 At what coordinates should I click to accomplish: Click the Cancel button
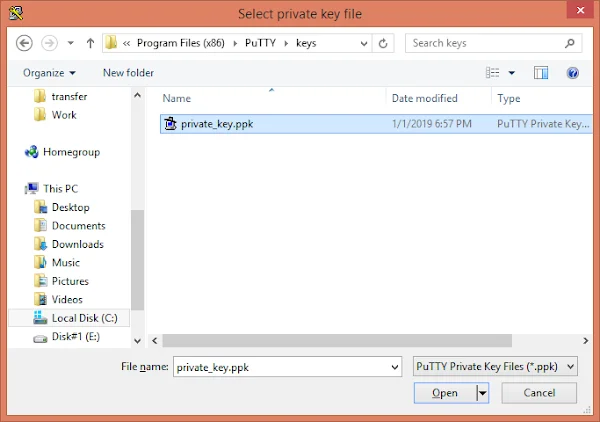pos(539,393)
